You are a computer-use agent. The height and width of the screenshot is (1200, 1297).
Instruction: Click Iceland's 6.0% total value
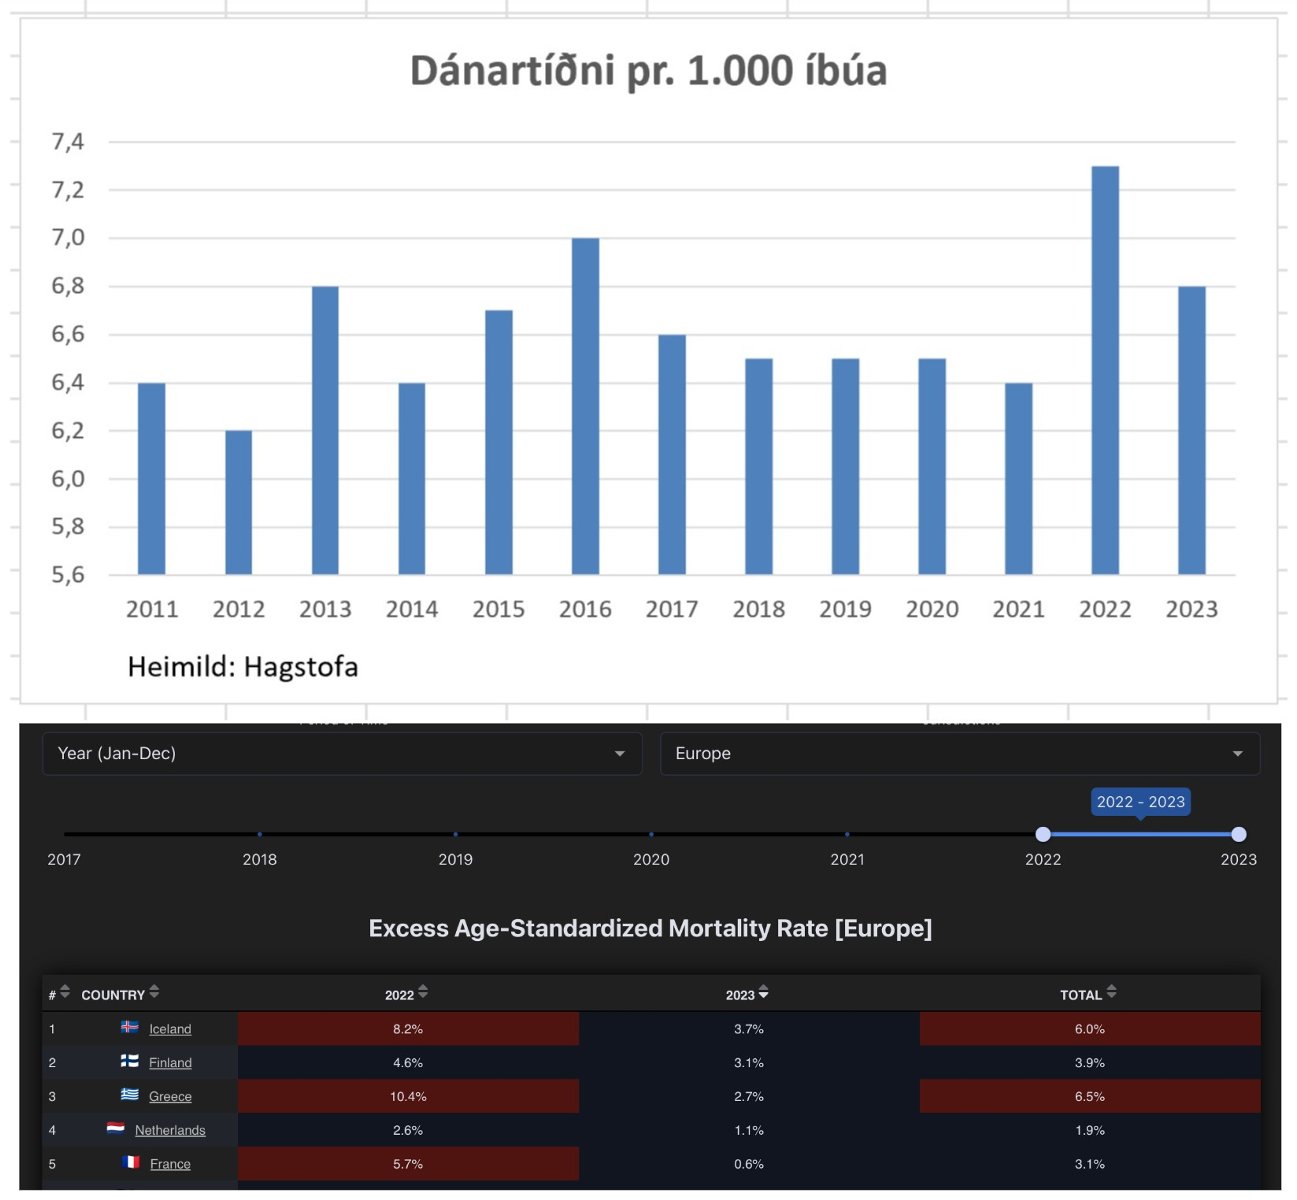pyautogui.click(x=1090, y=1029)
